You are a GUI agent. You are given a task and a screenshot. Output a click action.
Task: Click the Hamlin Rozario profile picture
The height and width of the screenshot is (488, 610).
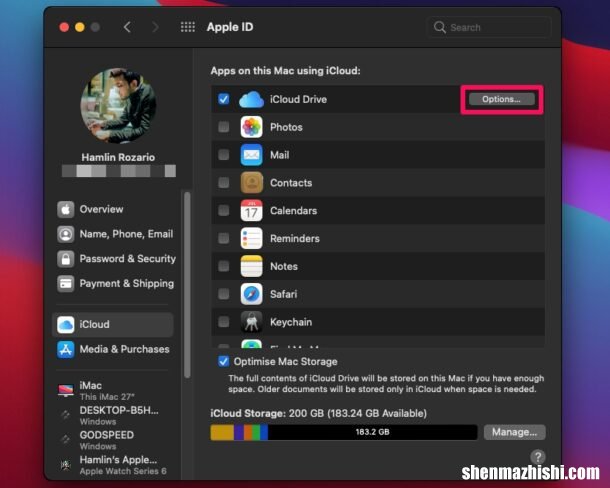[119, 105]
